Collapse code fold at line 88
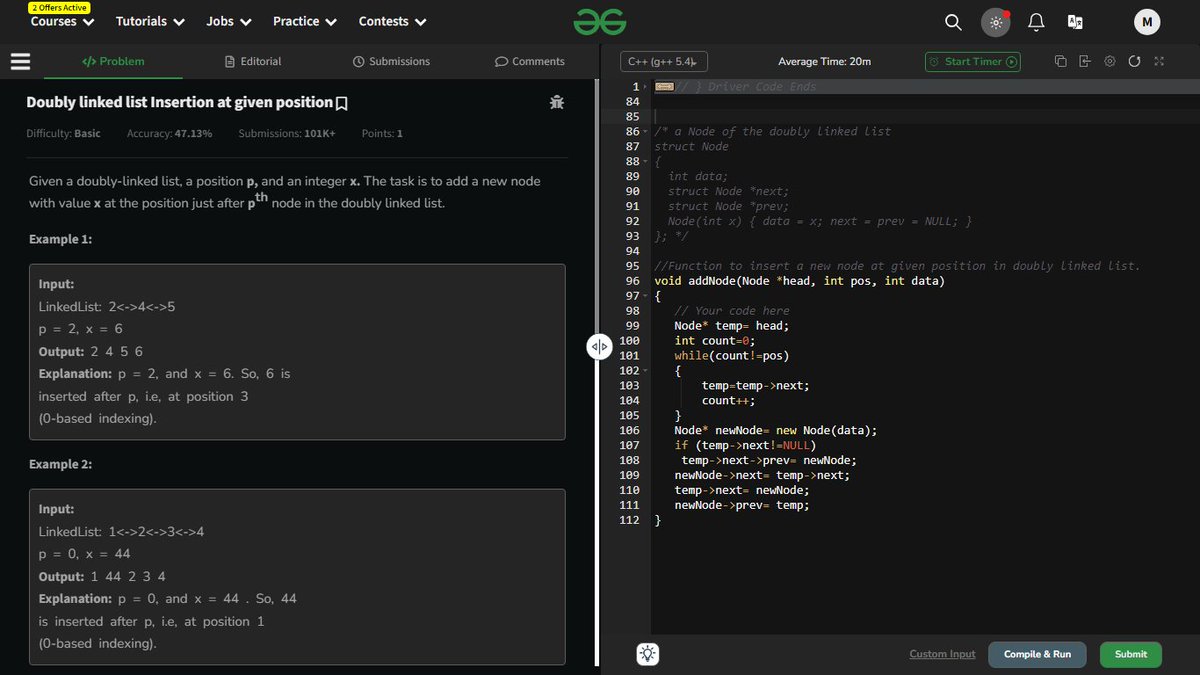The height and width of the screenshot is (675, 1200). 646,161
